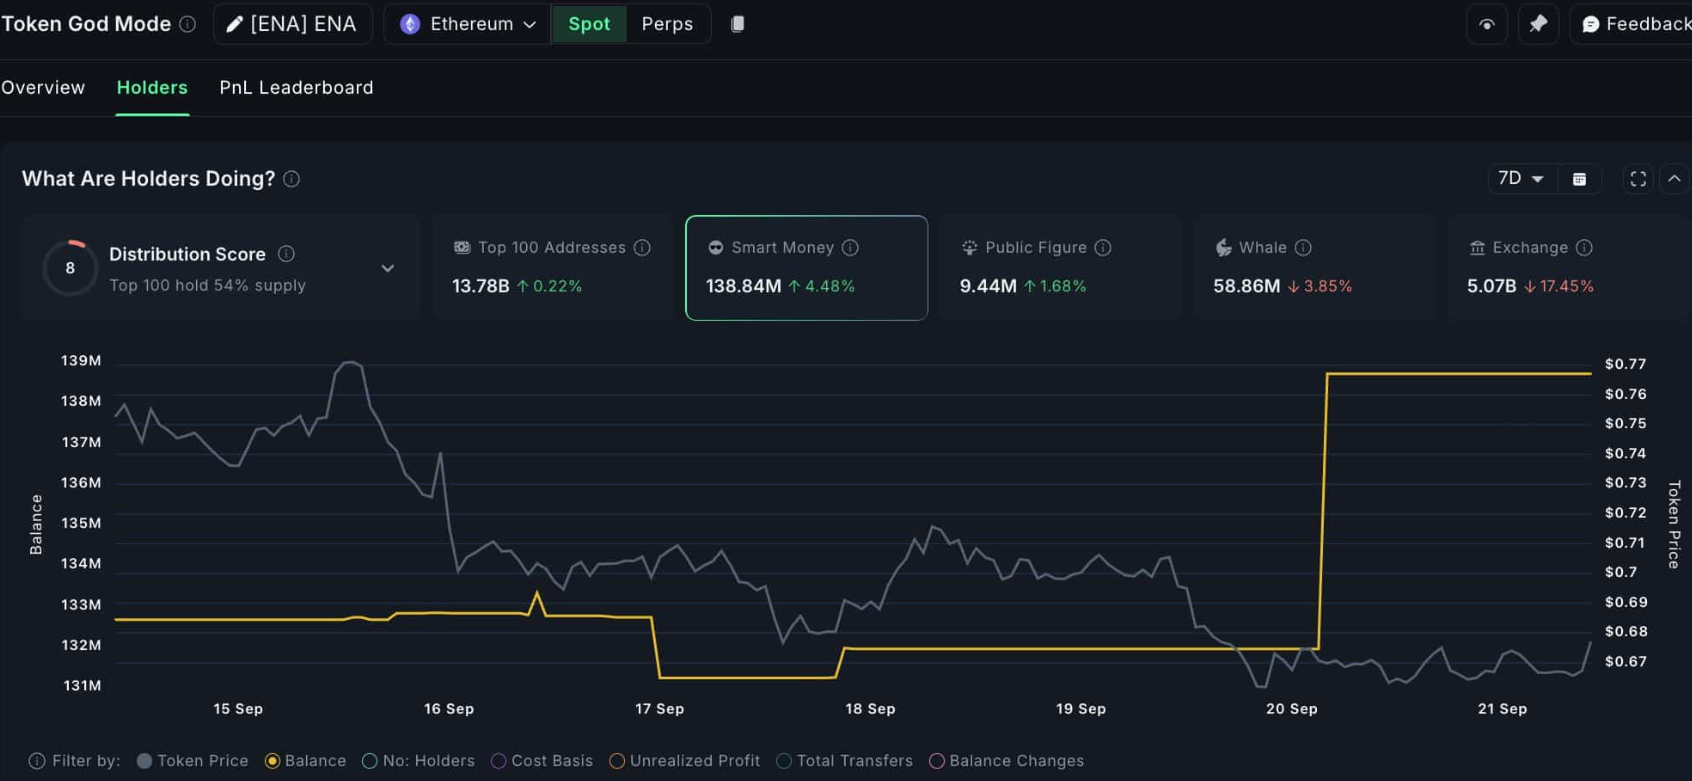Select the Exchange card 5.07B
The image size is (1692, 781).
[1569, 268]
